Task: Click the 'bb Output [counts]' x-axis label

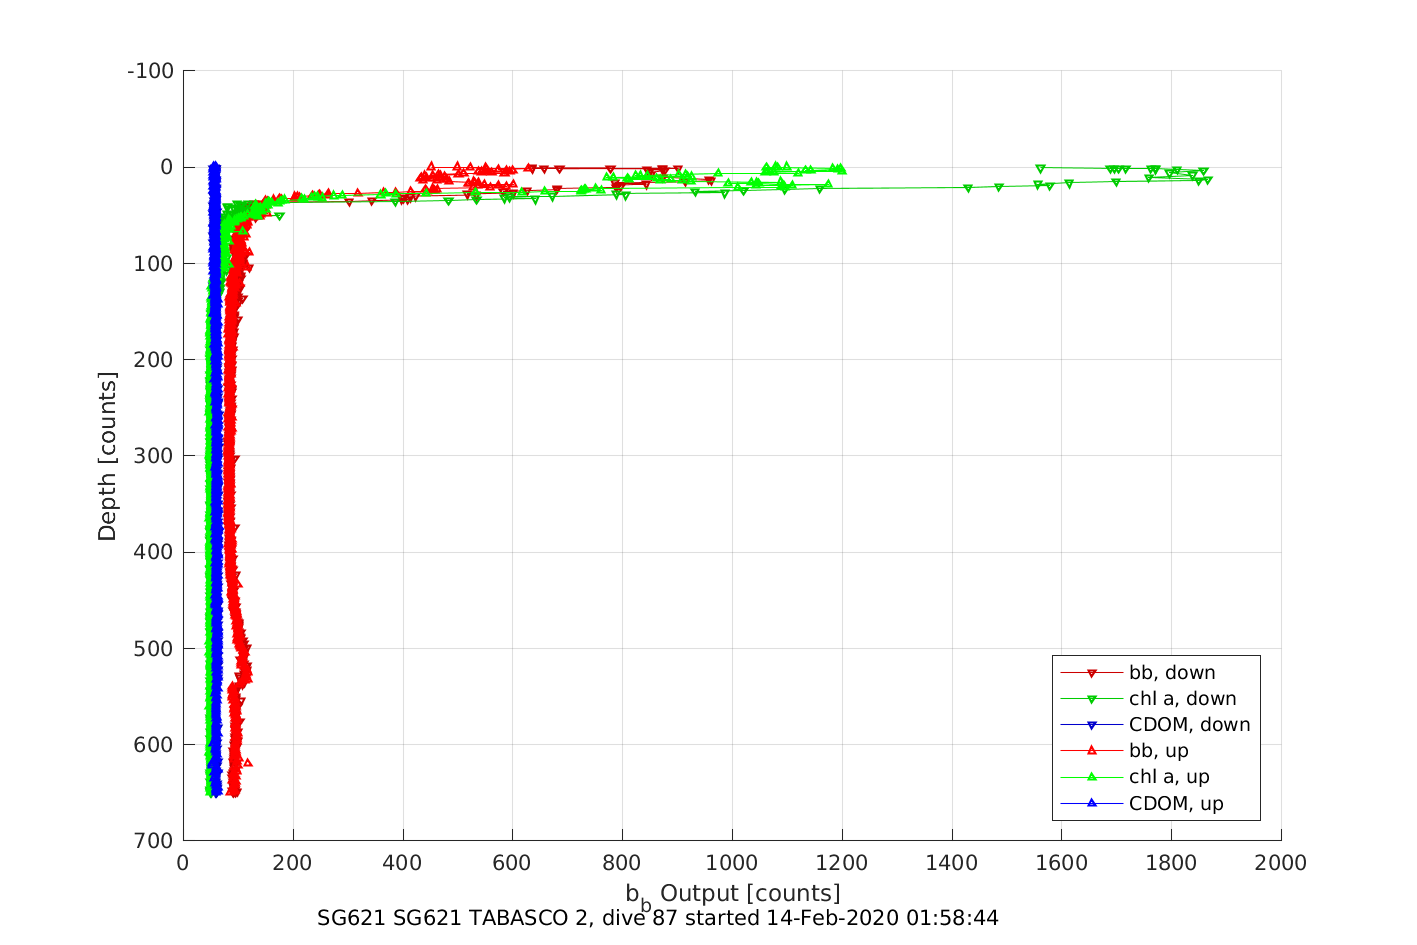Action: 733,895
